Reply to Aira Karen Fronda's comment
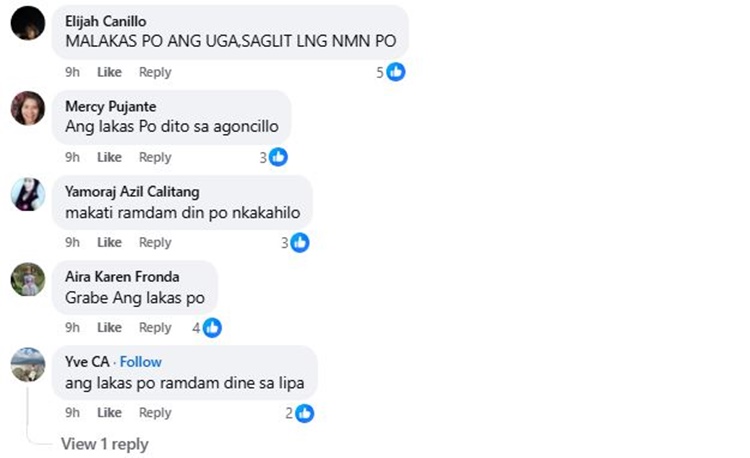The image size is (750, 458). [155, 327]
